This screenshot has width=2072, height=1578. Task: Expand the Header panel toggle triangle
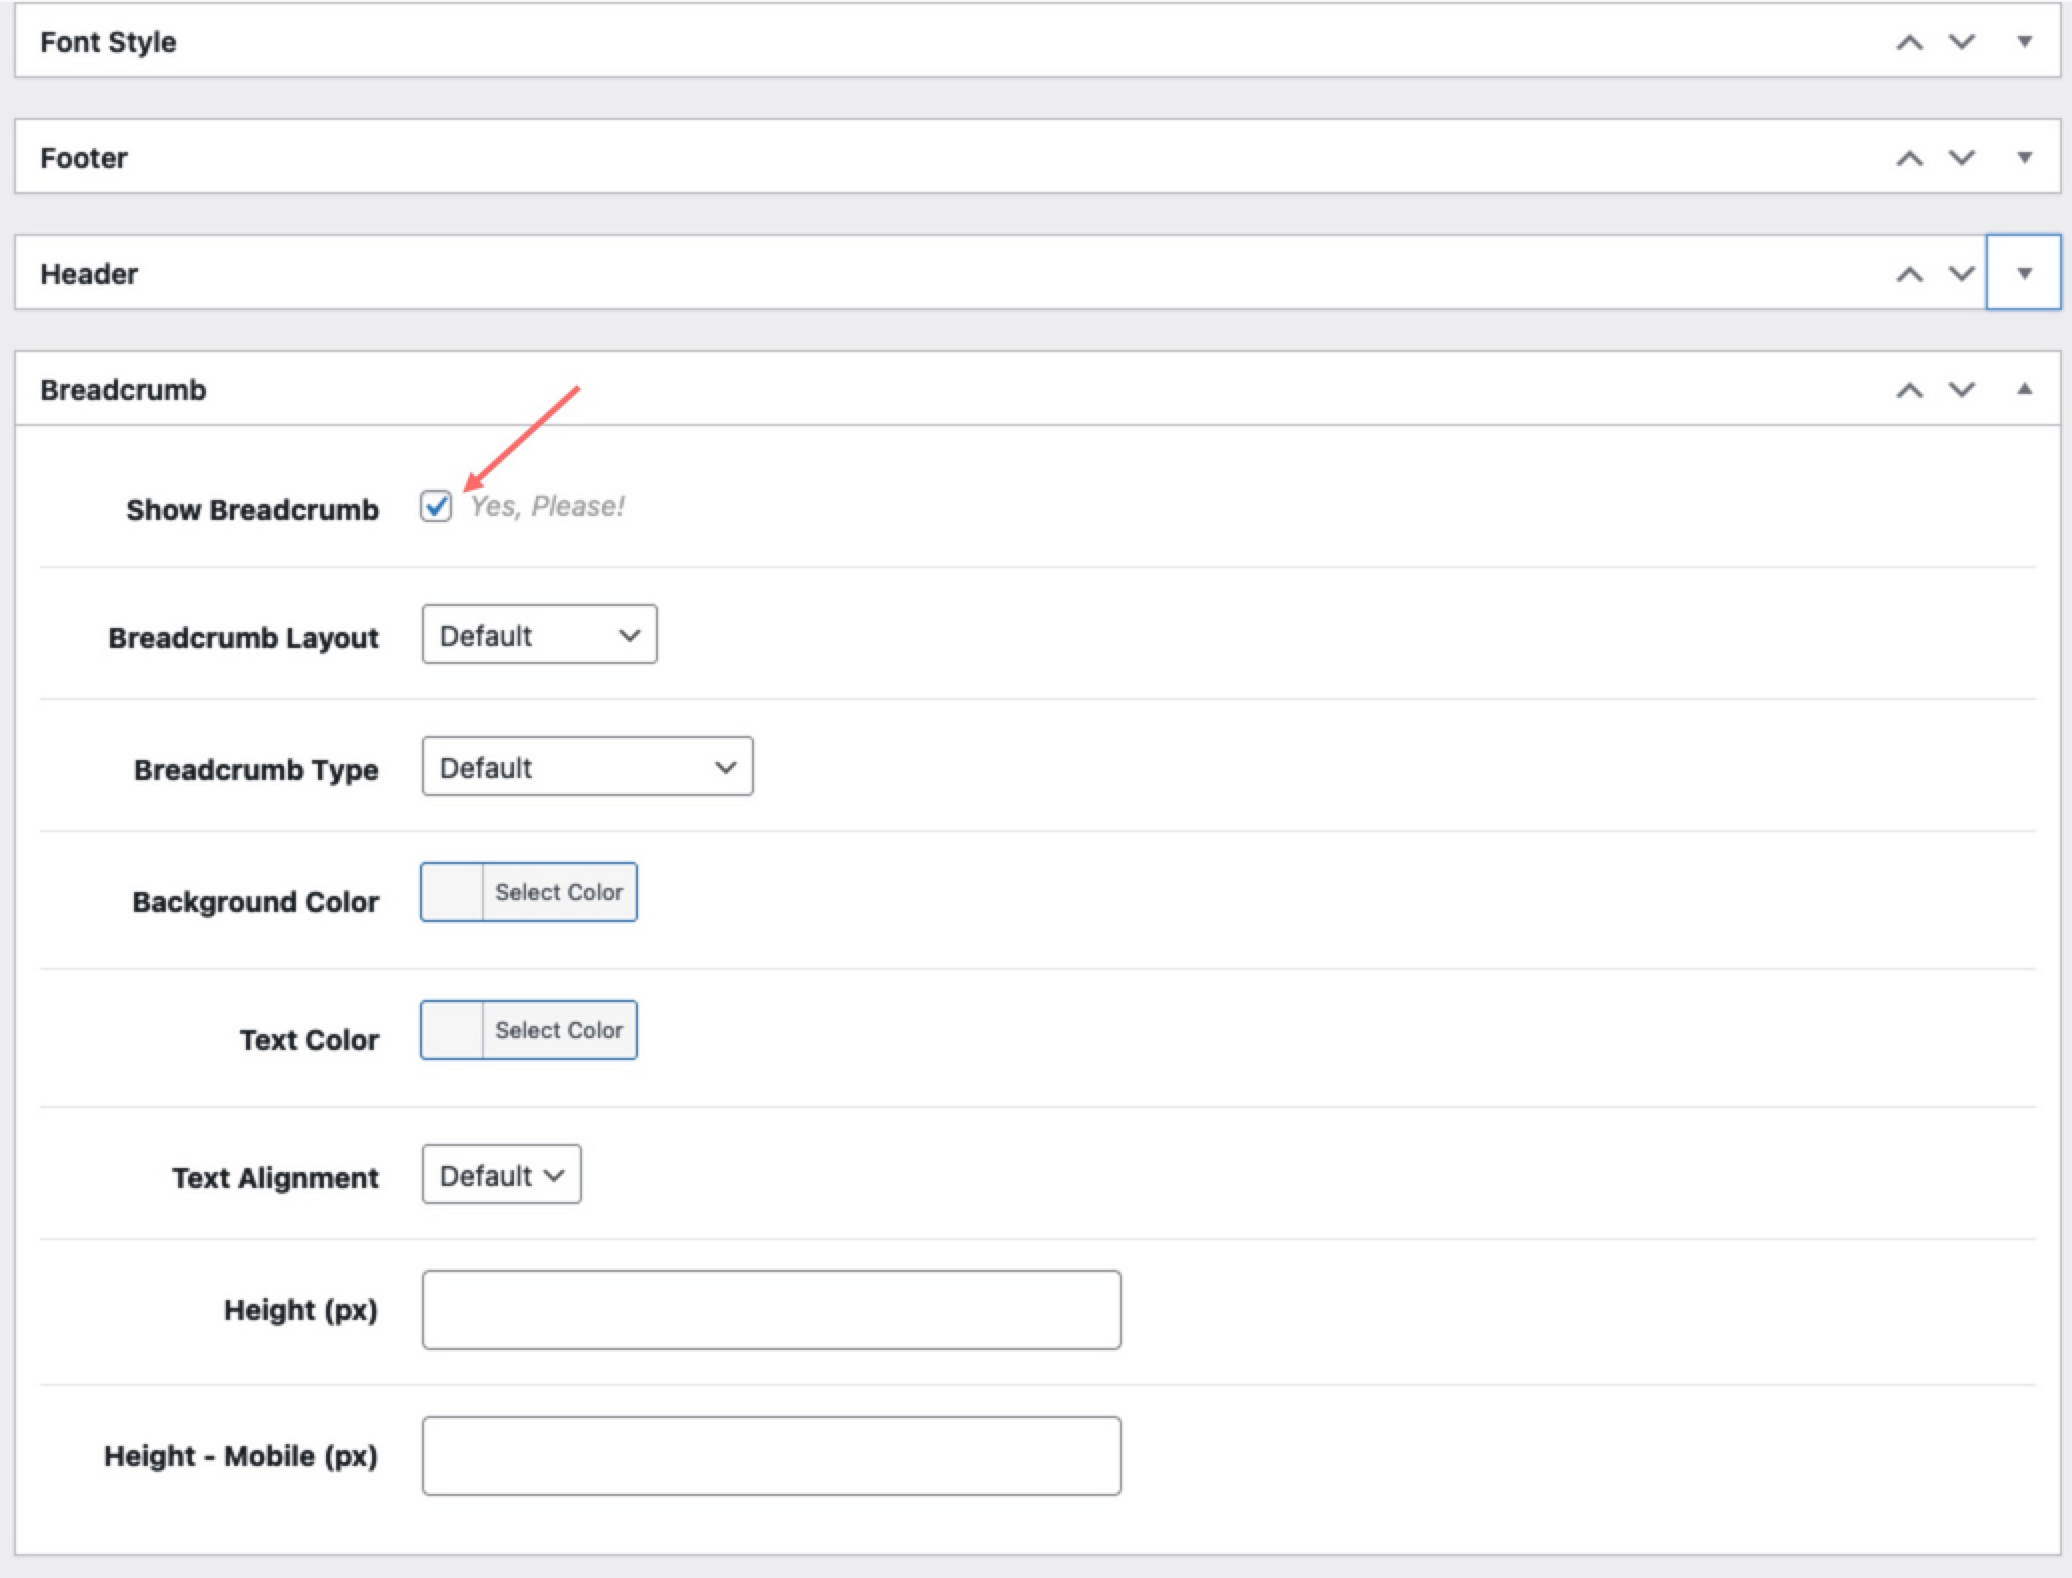click(2024, 273)
